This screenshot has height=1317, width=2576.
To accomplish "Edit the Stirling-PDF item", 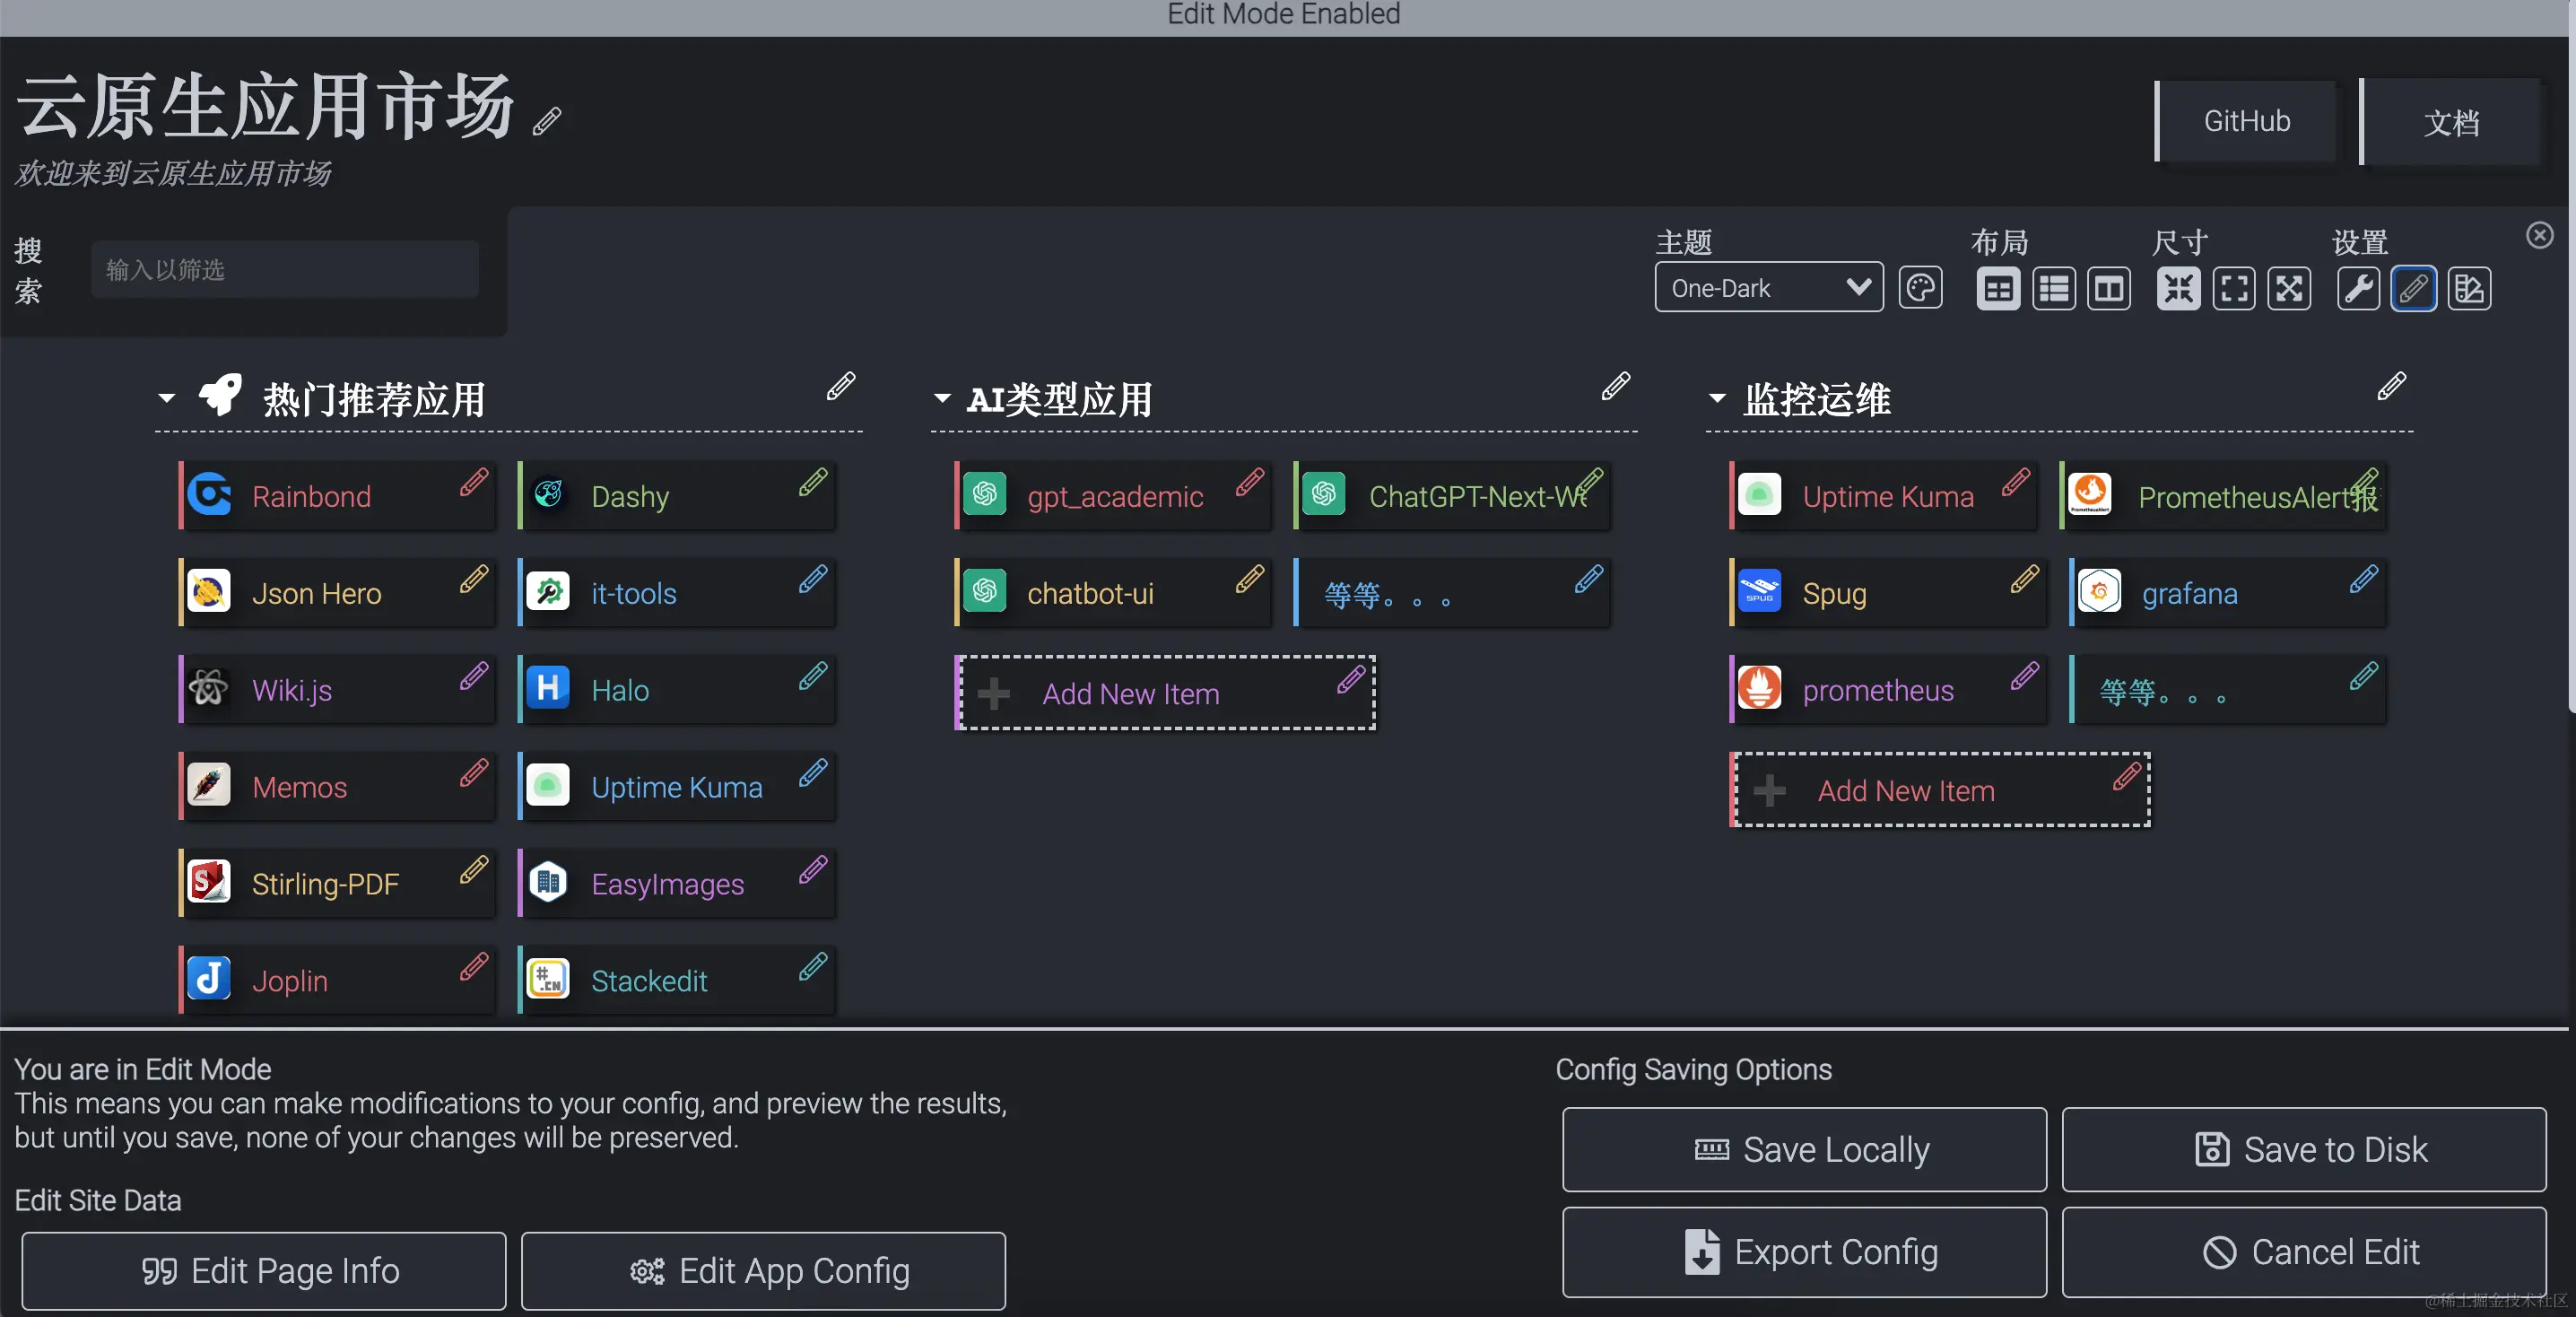I will pyautogui.click(x=475, y=870).
